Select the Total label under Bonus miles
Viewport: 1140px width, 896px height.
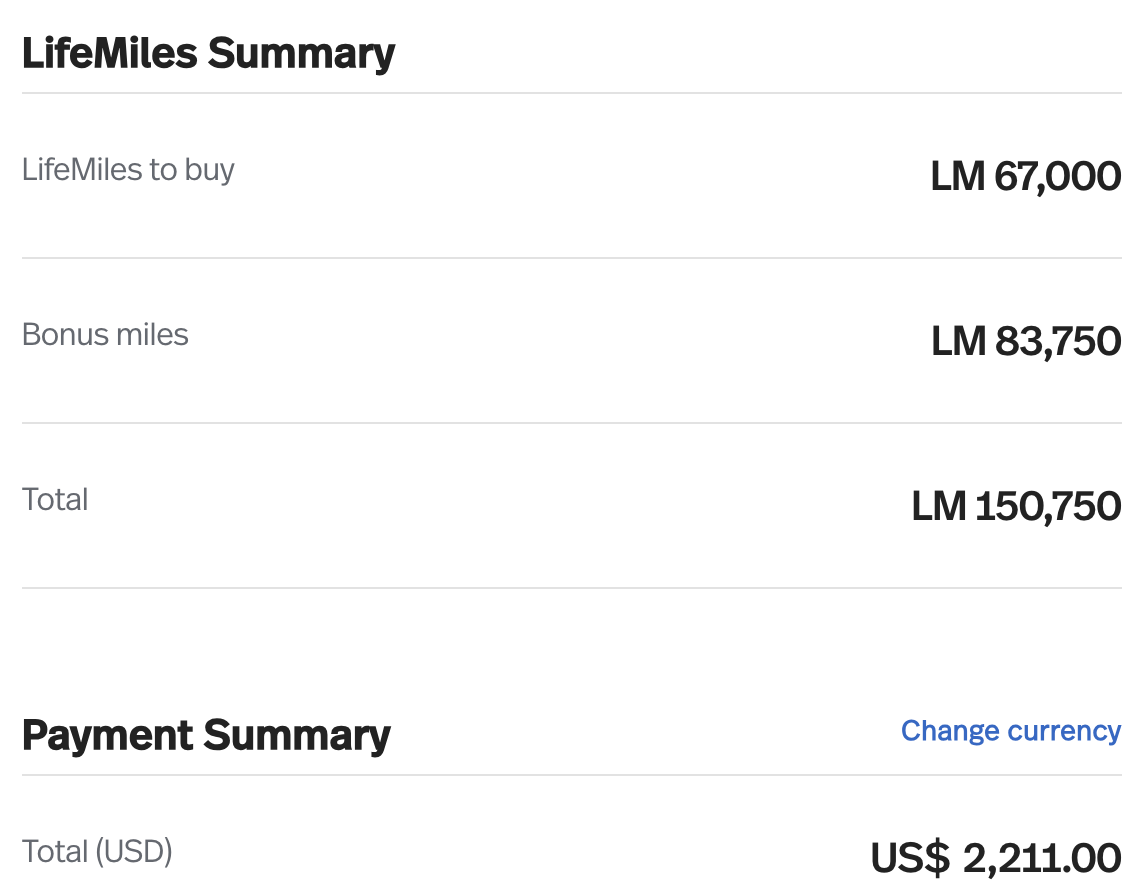[55, 499]
